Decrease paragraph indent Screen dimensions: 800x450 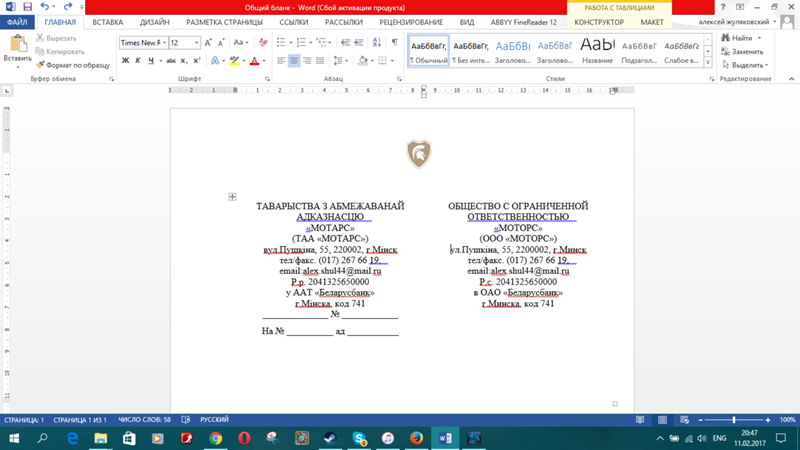(345, 43)
